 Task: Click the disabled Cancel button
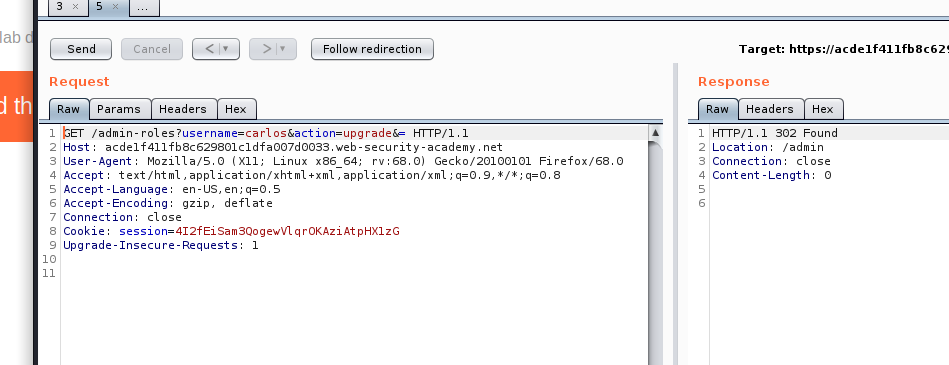pos(151,49)
